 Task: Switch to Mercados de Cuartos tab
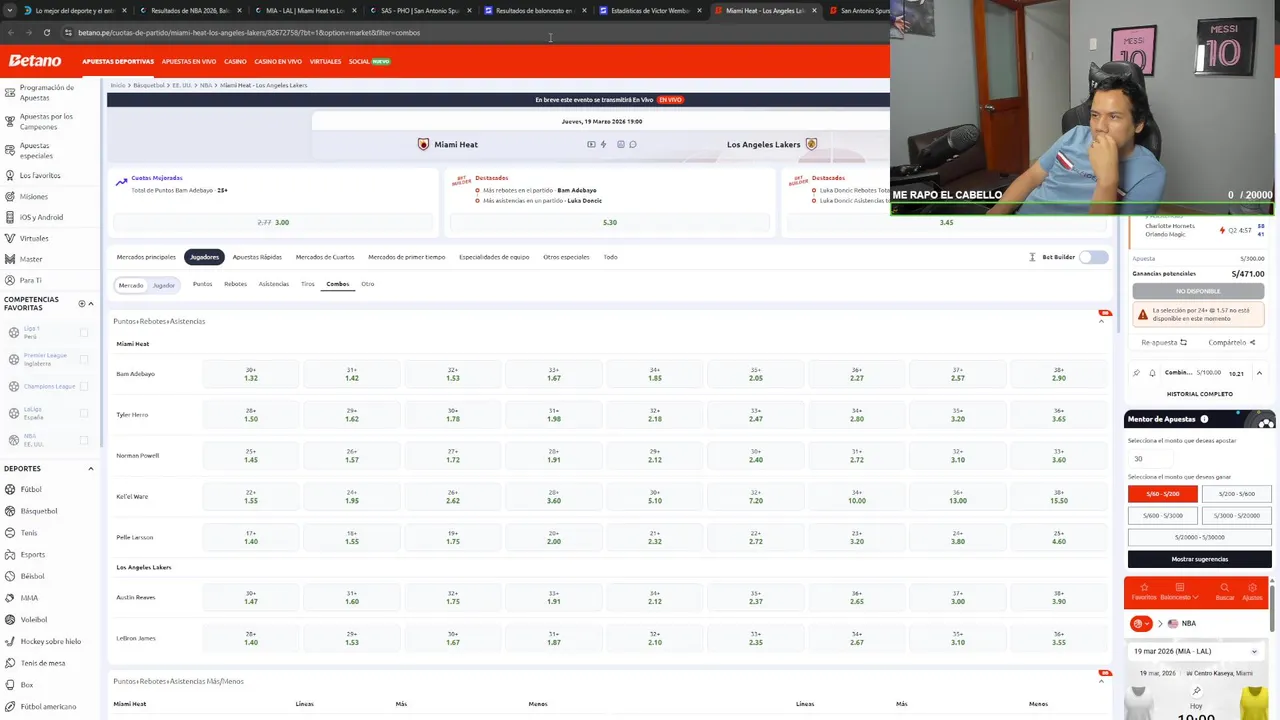(x=325, y=257)
